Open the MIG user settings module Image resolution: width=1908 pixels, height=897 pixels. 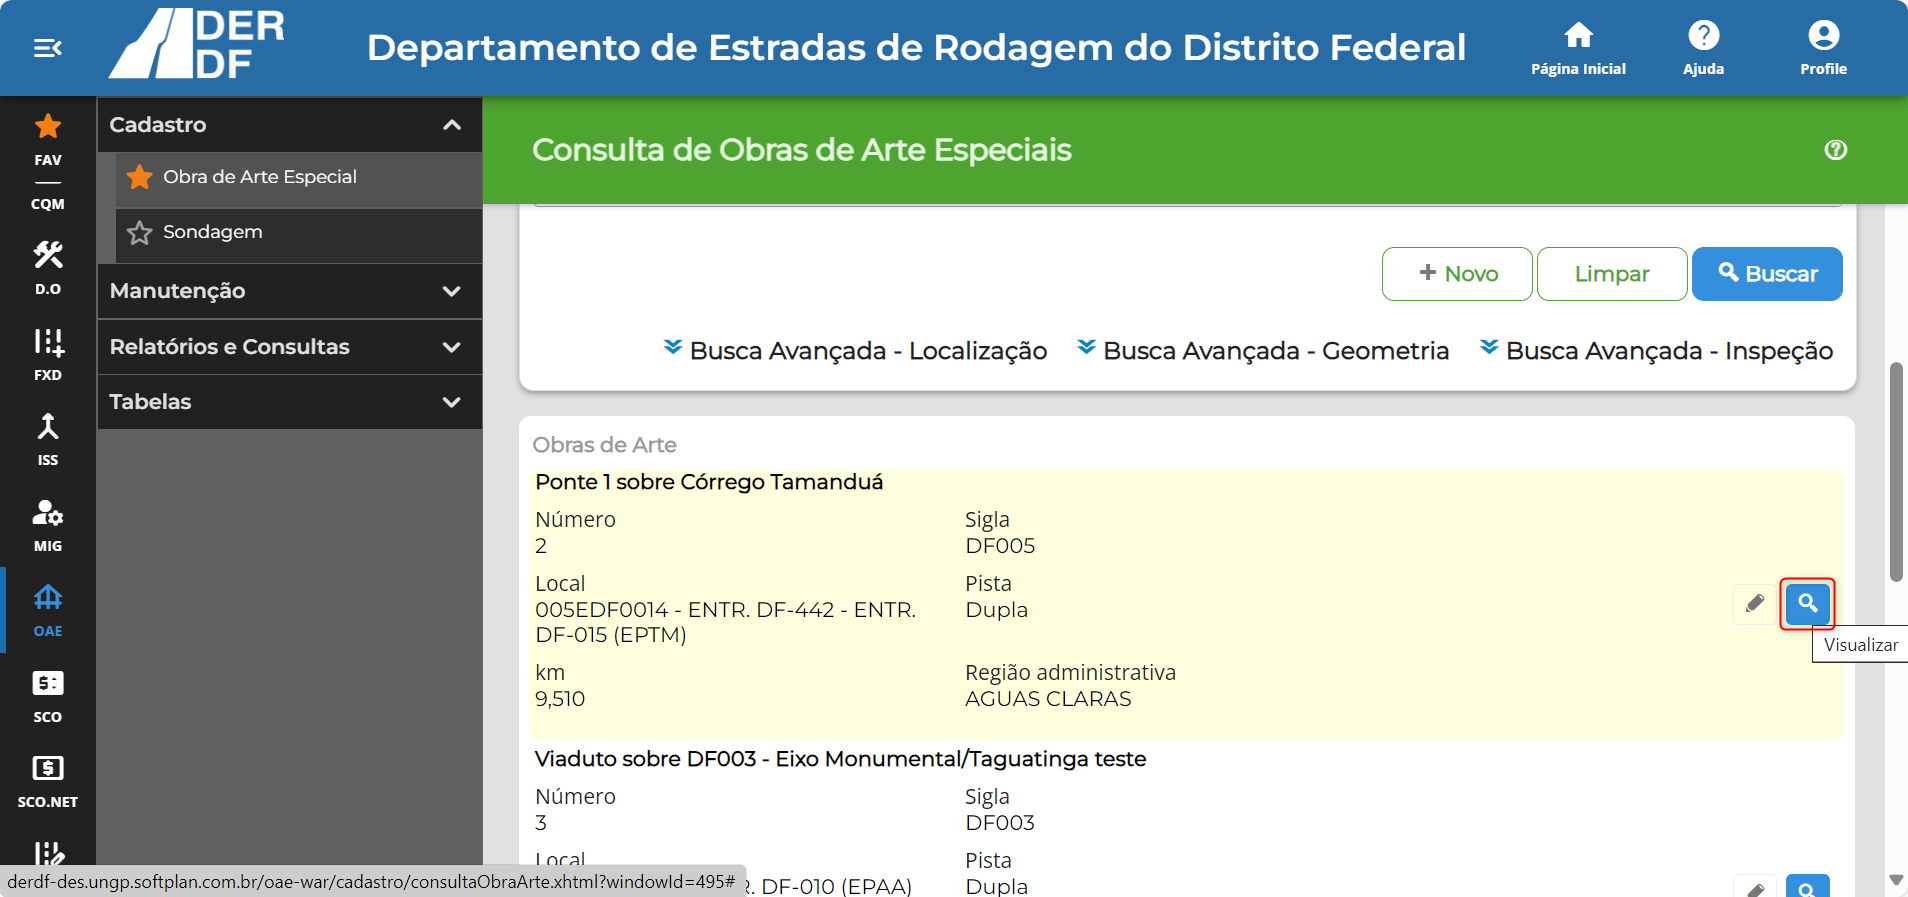(48, 525)
